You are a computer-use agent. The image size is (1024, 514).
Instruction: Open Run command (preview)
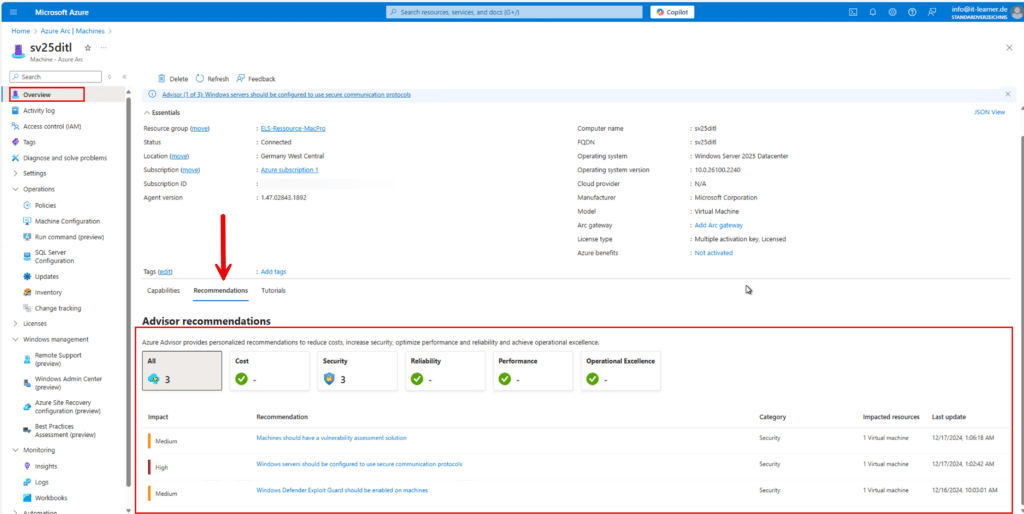click(x=69, y=236)
